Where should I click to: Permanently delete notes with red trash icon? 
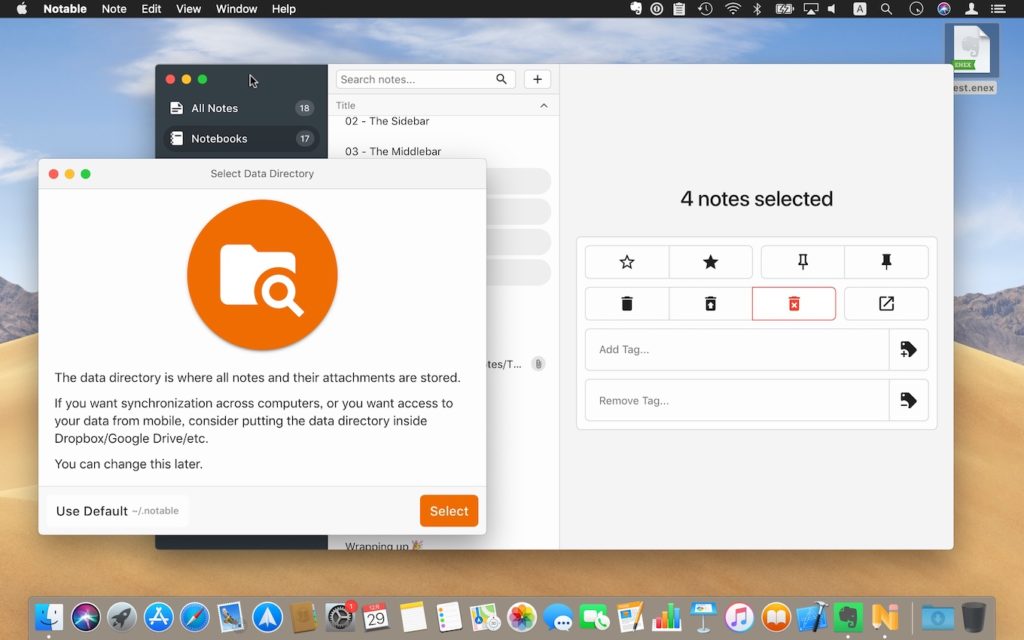794,304
